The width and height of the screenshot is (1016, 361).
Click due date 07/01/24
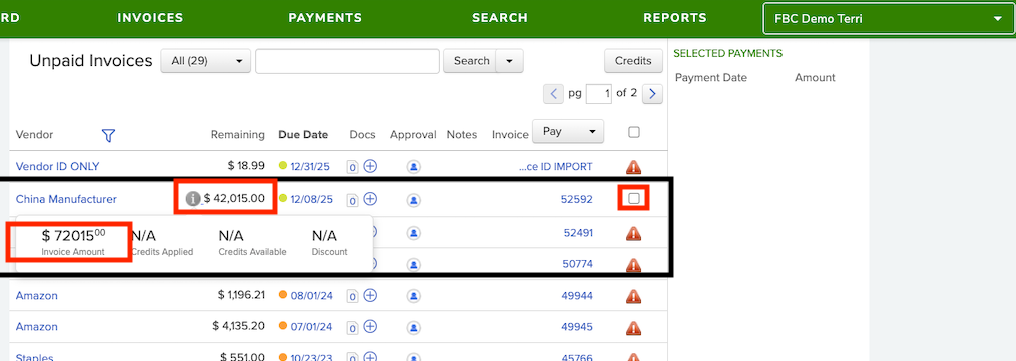pos(312,327)
